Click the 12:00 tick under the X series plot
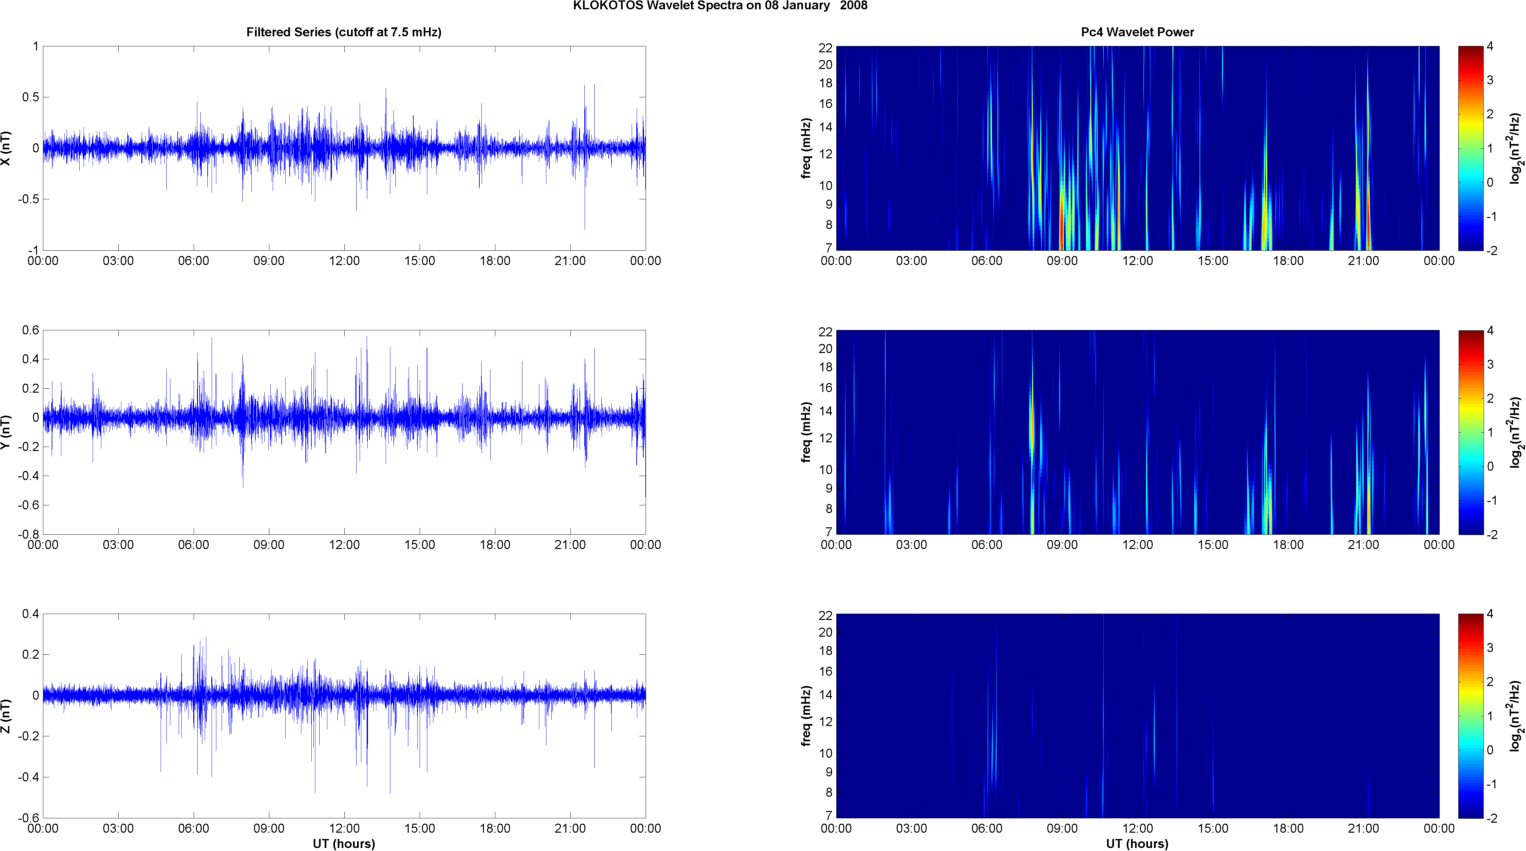The image size is (1526, 851). coord(344,261)
